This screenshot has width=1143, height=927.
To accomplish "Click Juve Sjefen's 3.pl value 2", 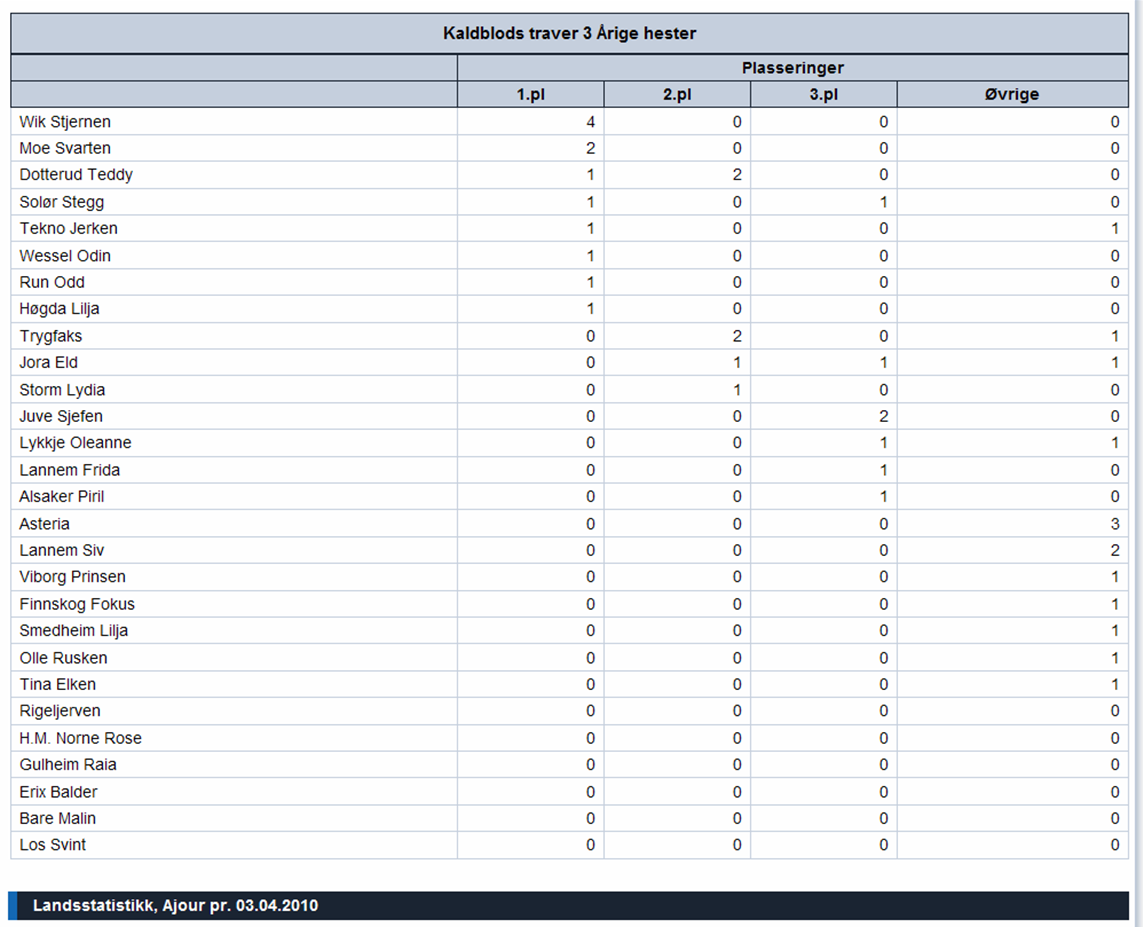I will [x=883, y=416].
